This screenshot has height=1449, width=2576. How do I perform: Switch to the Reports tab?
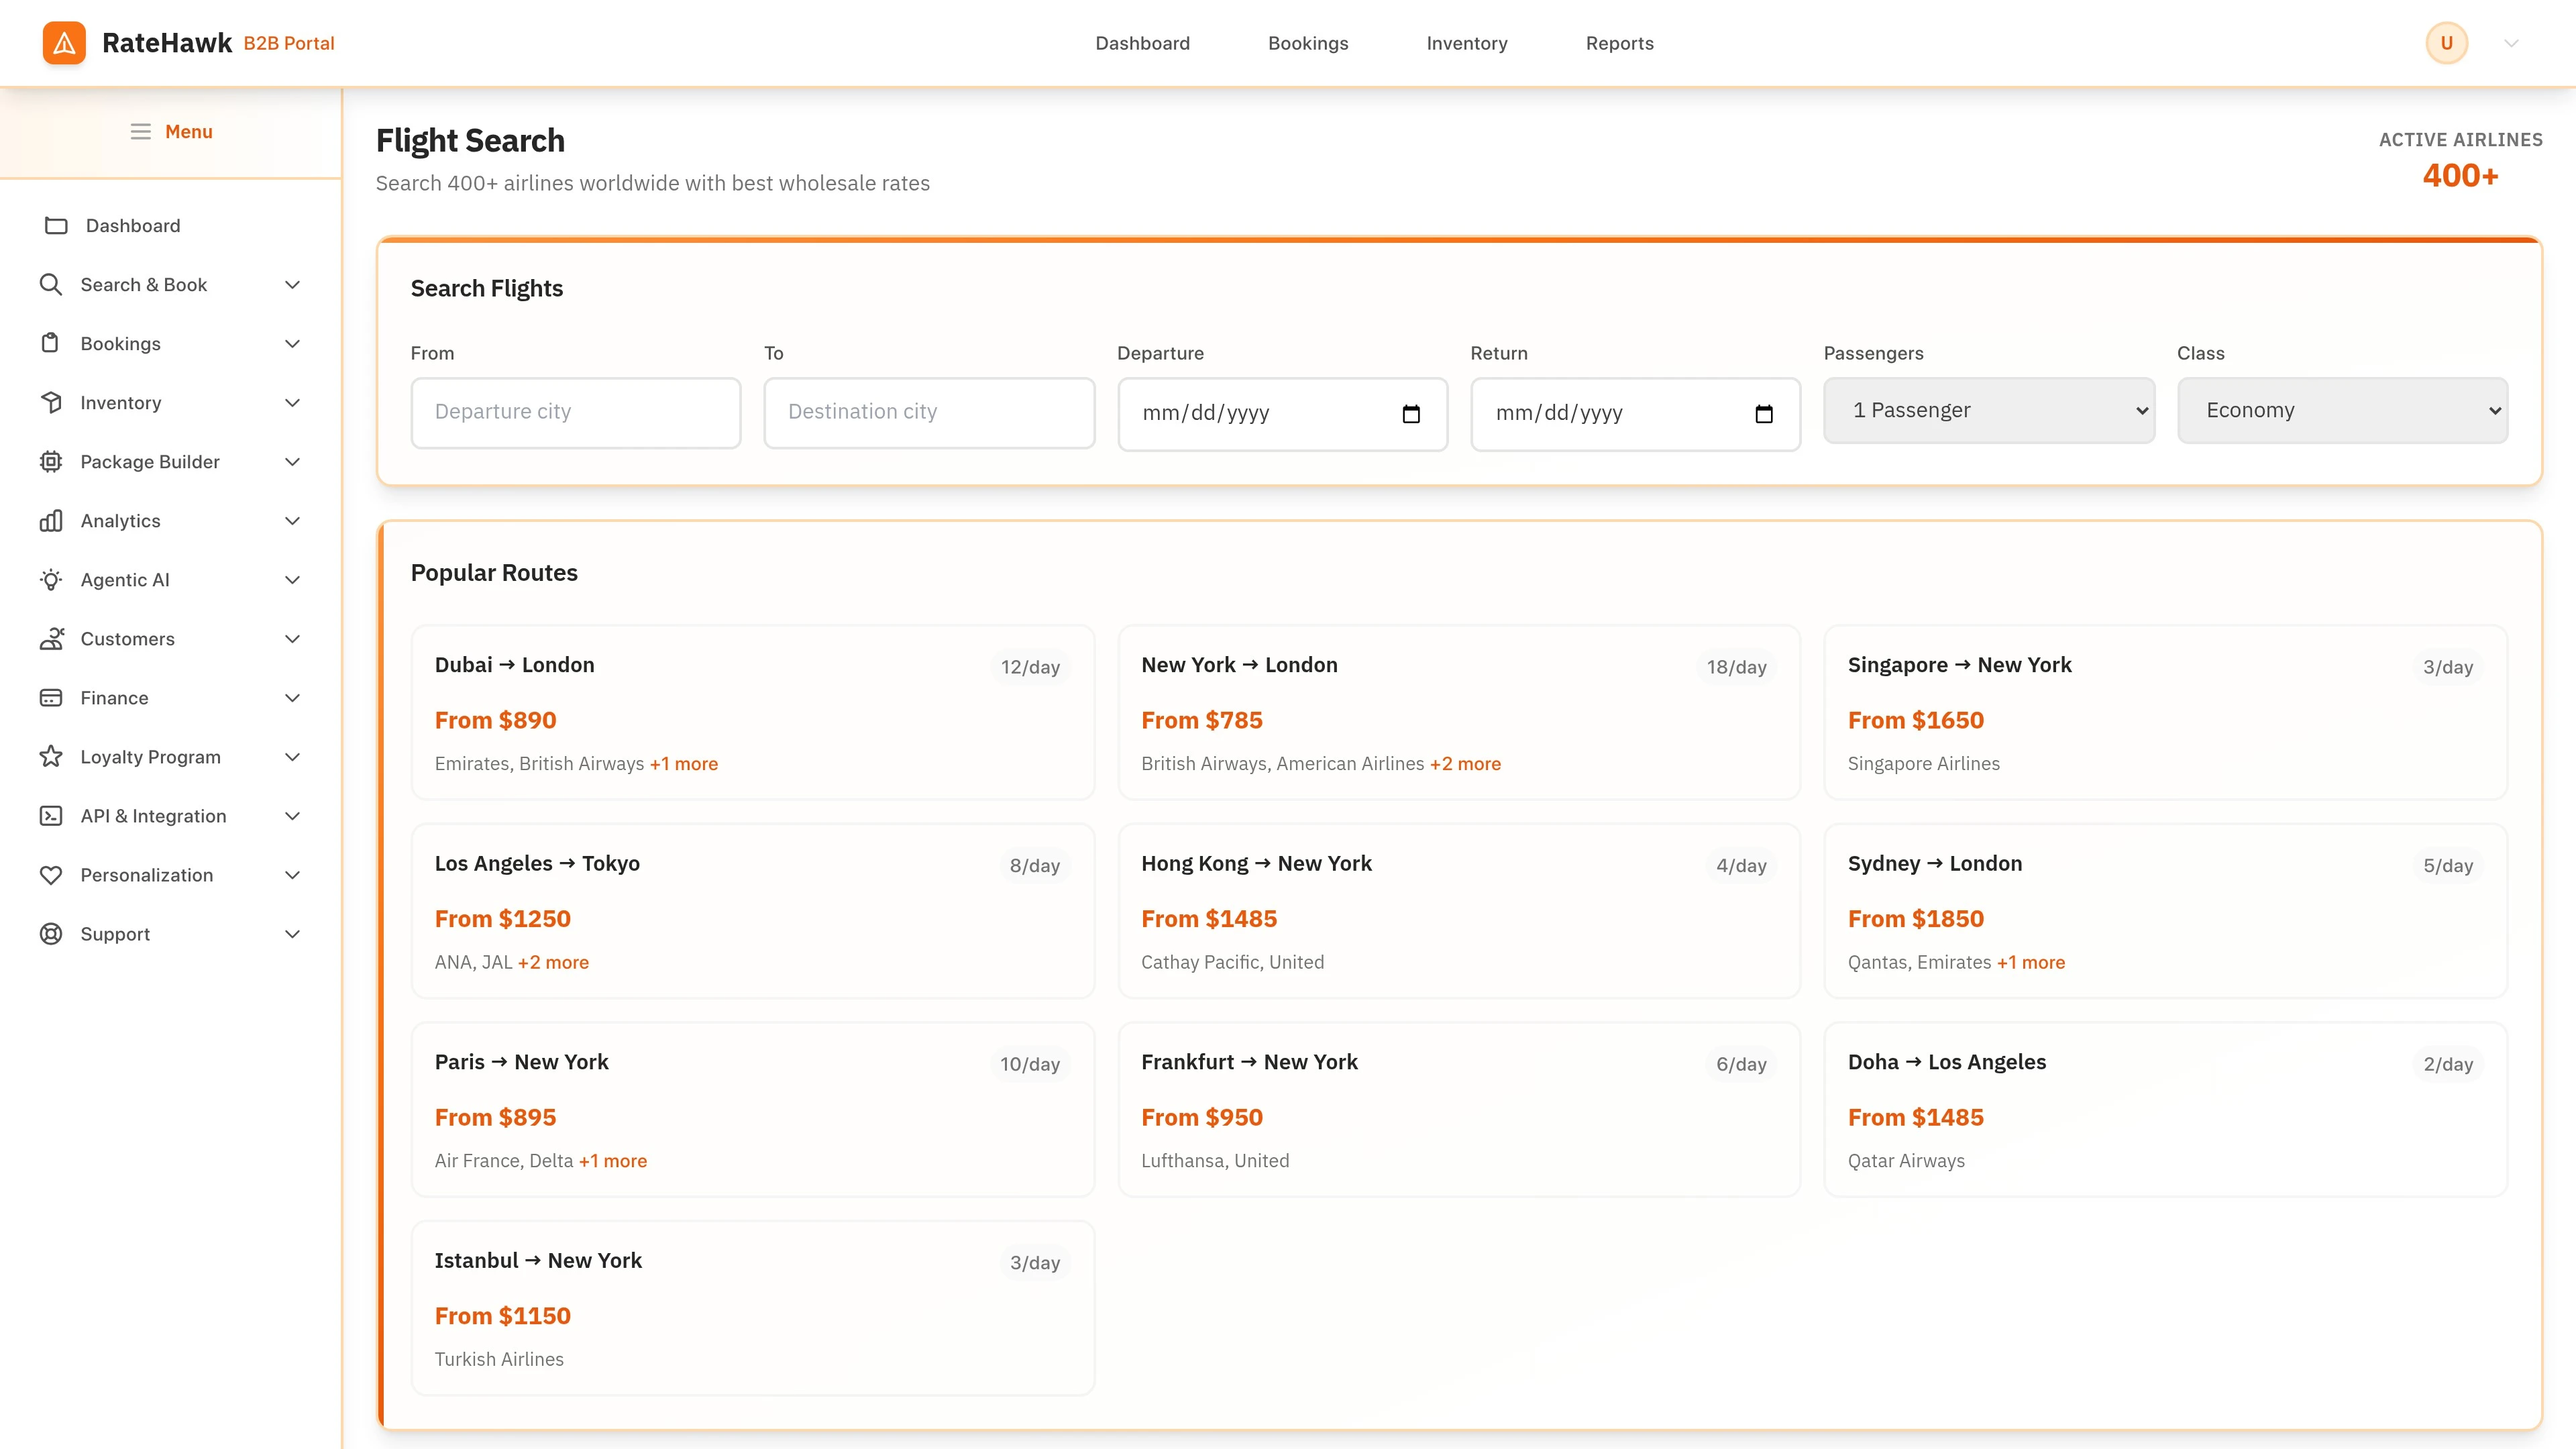pos(1619,43)
